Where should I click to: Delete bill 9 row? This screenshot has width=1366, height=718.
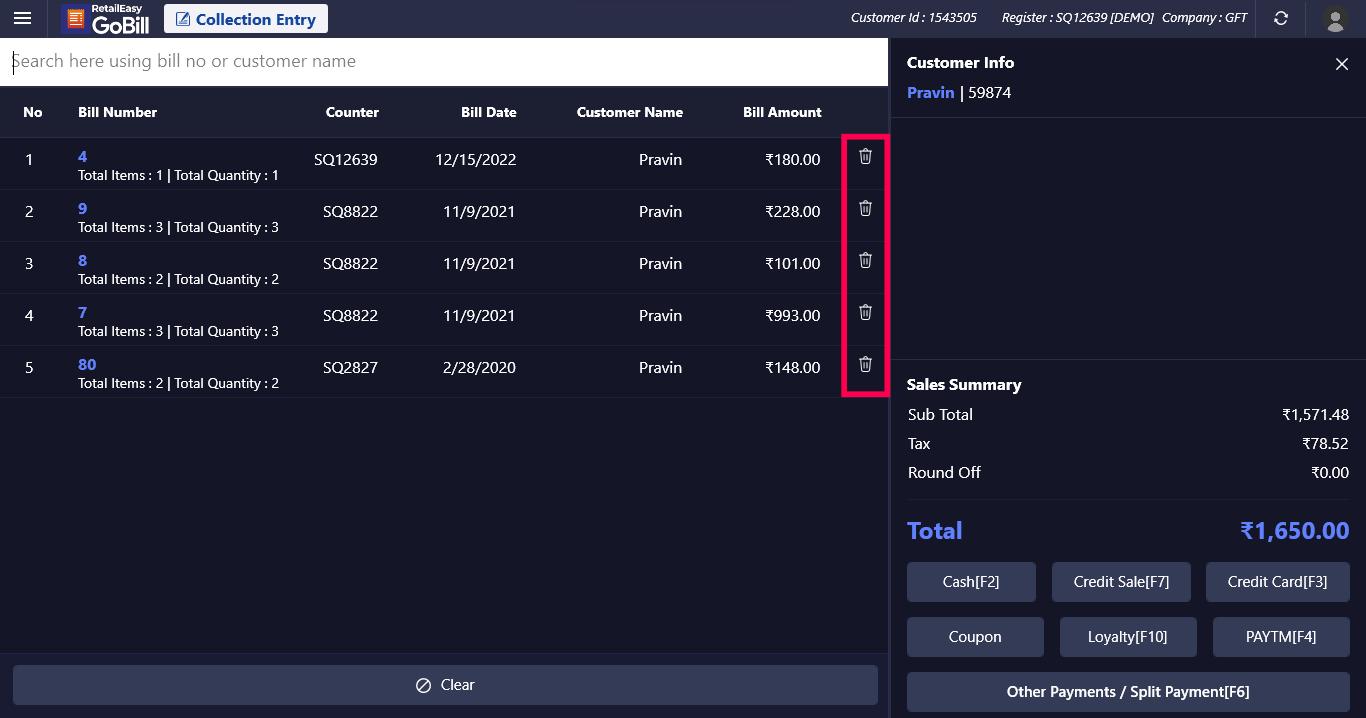pyautogui.click(x=866, y=208)
